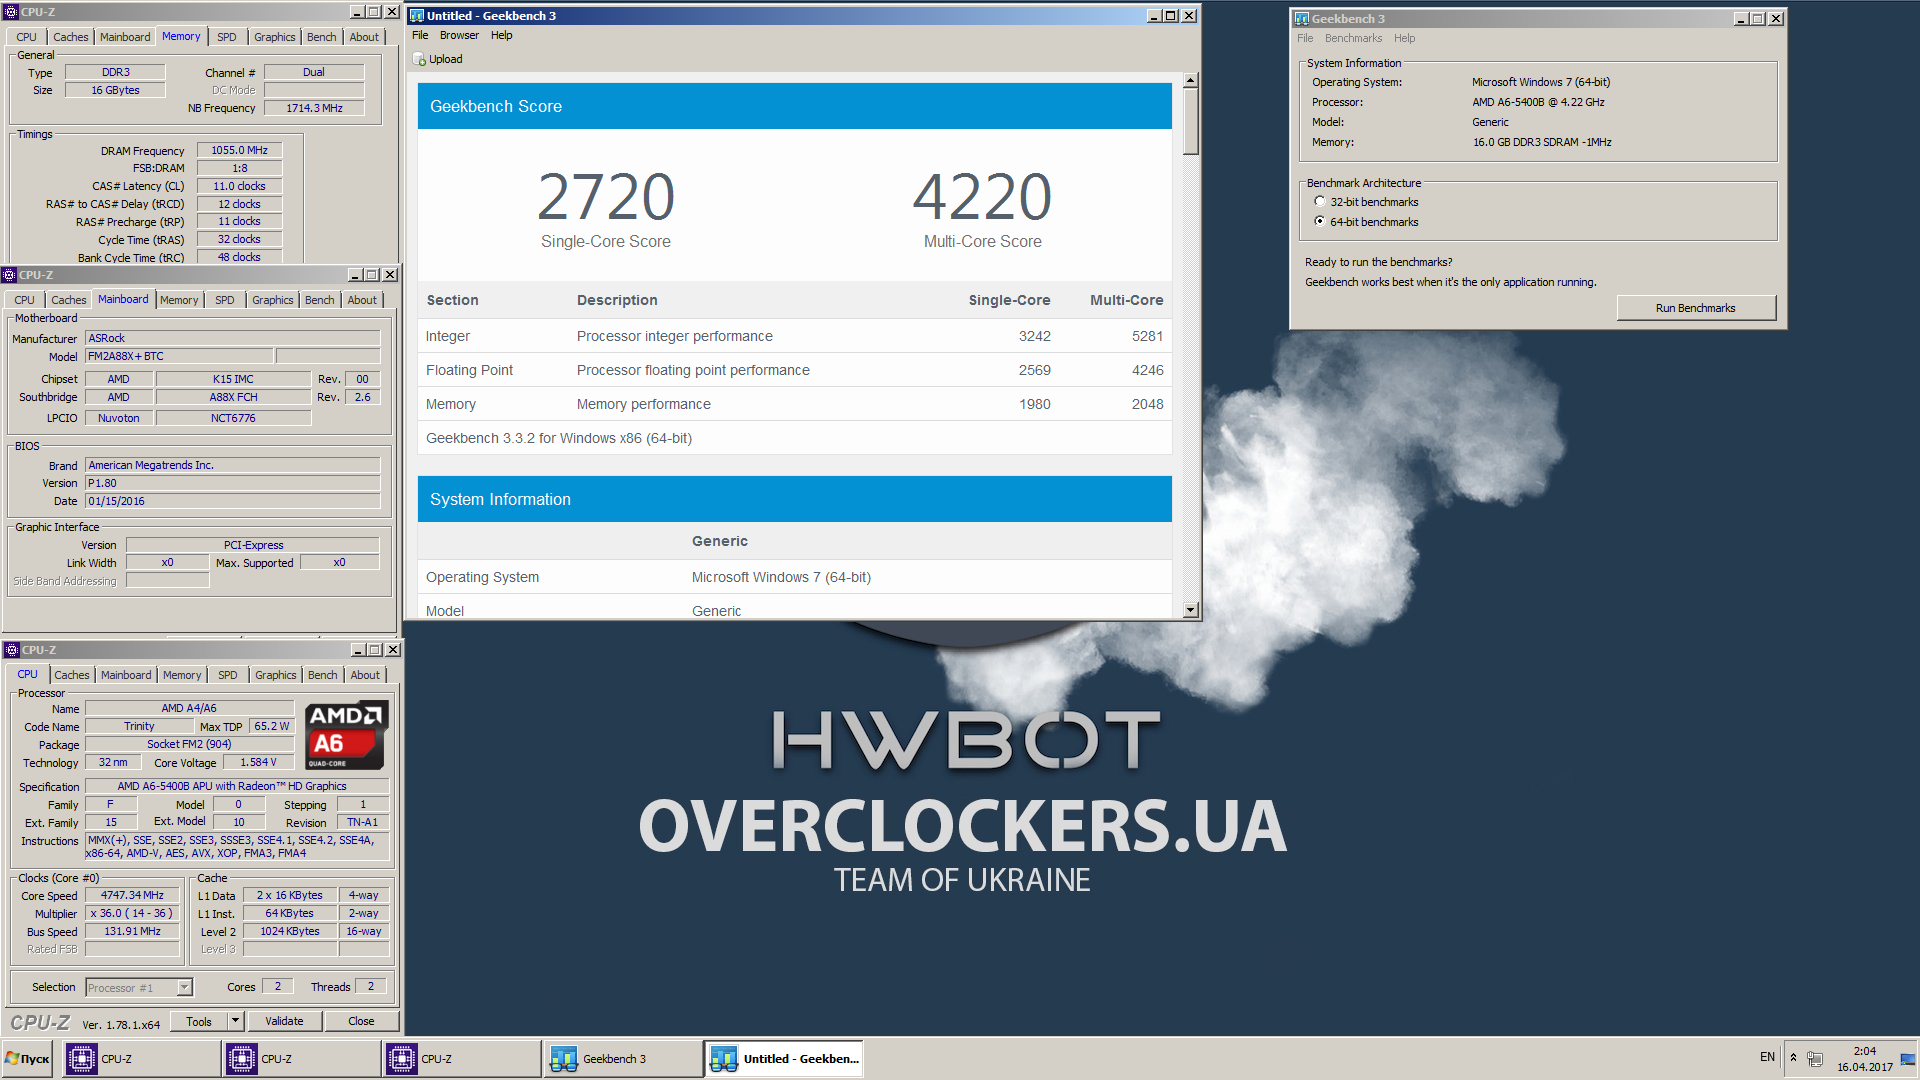The width and height of the screenshot is (1920, 1080).
Task: Click the Geekbench results scrollbar thumb
Action: [x=1190, y=122]
